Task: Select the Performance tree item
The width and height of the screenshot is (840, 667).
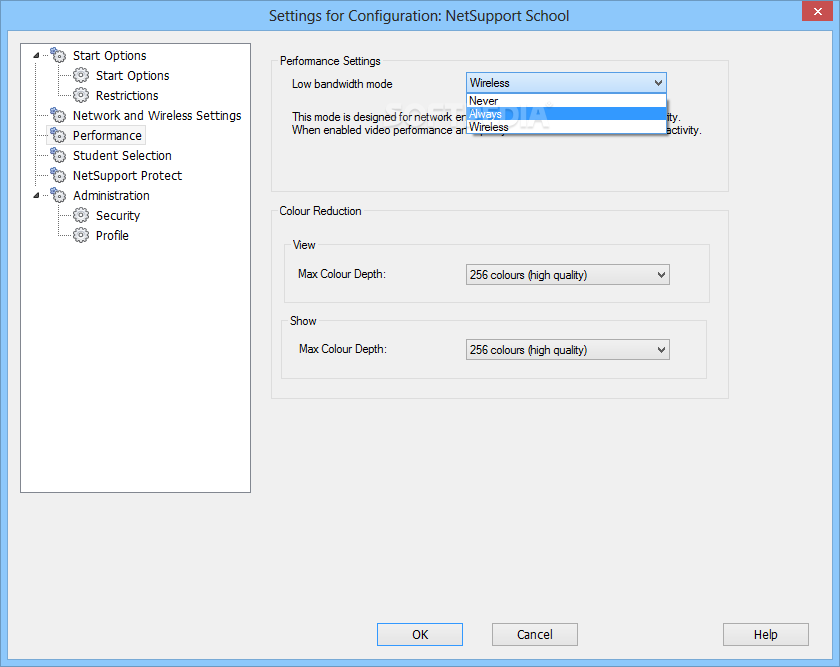Action: (107, 136)
